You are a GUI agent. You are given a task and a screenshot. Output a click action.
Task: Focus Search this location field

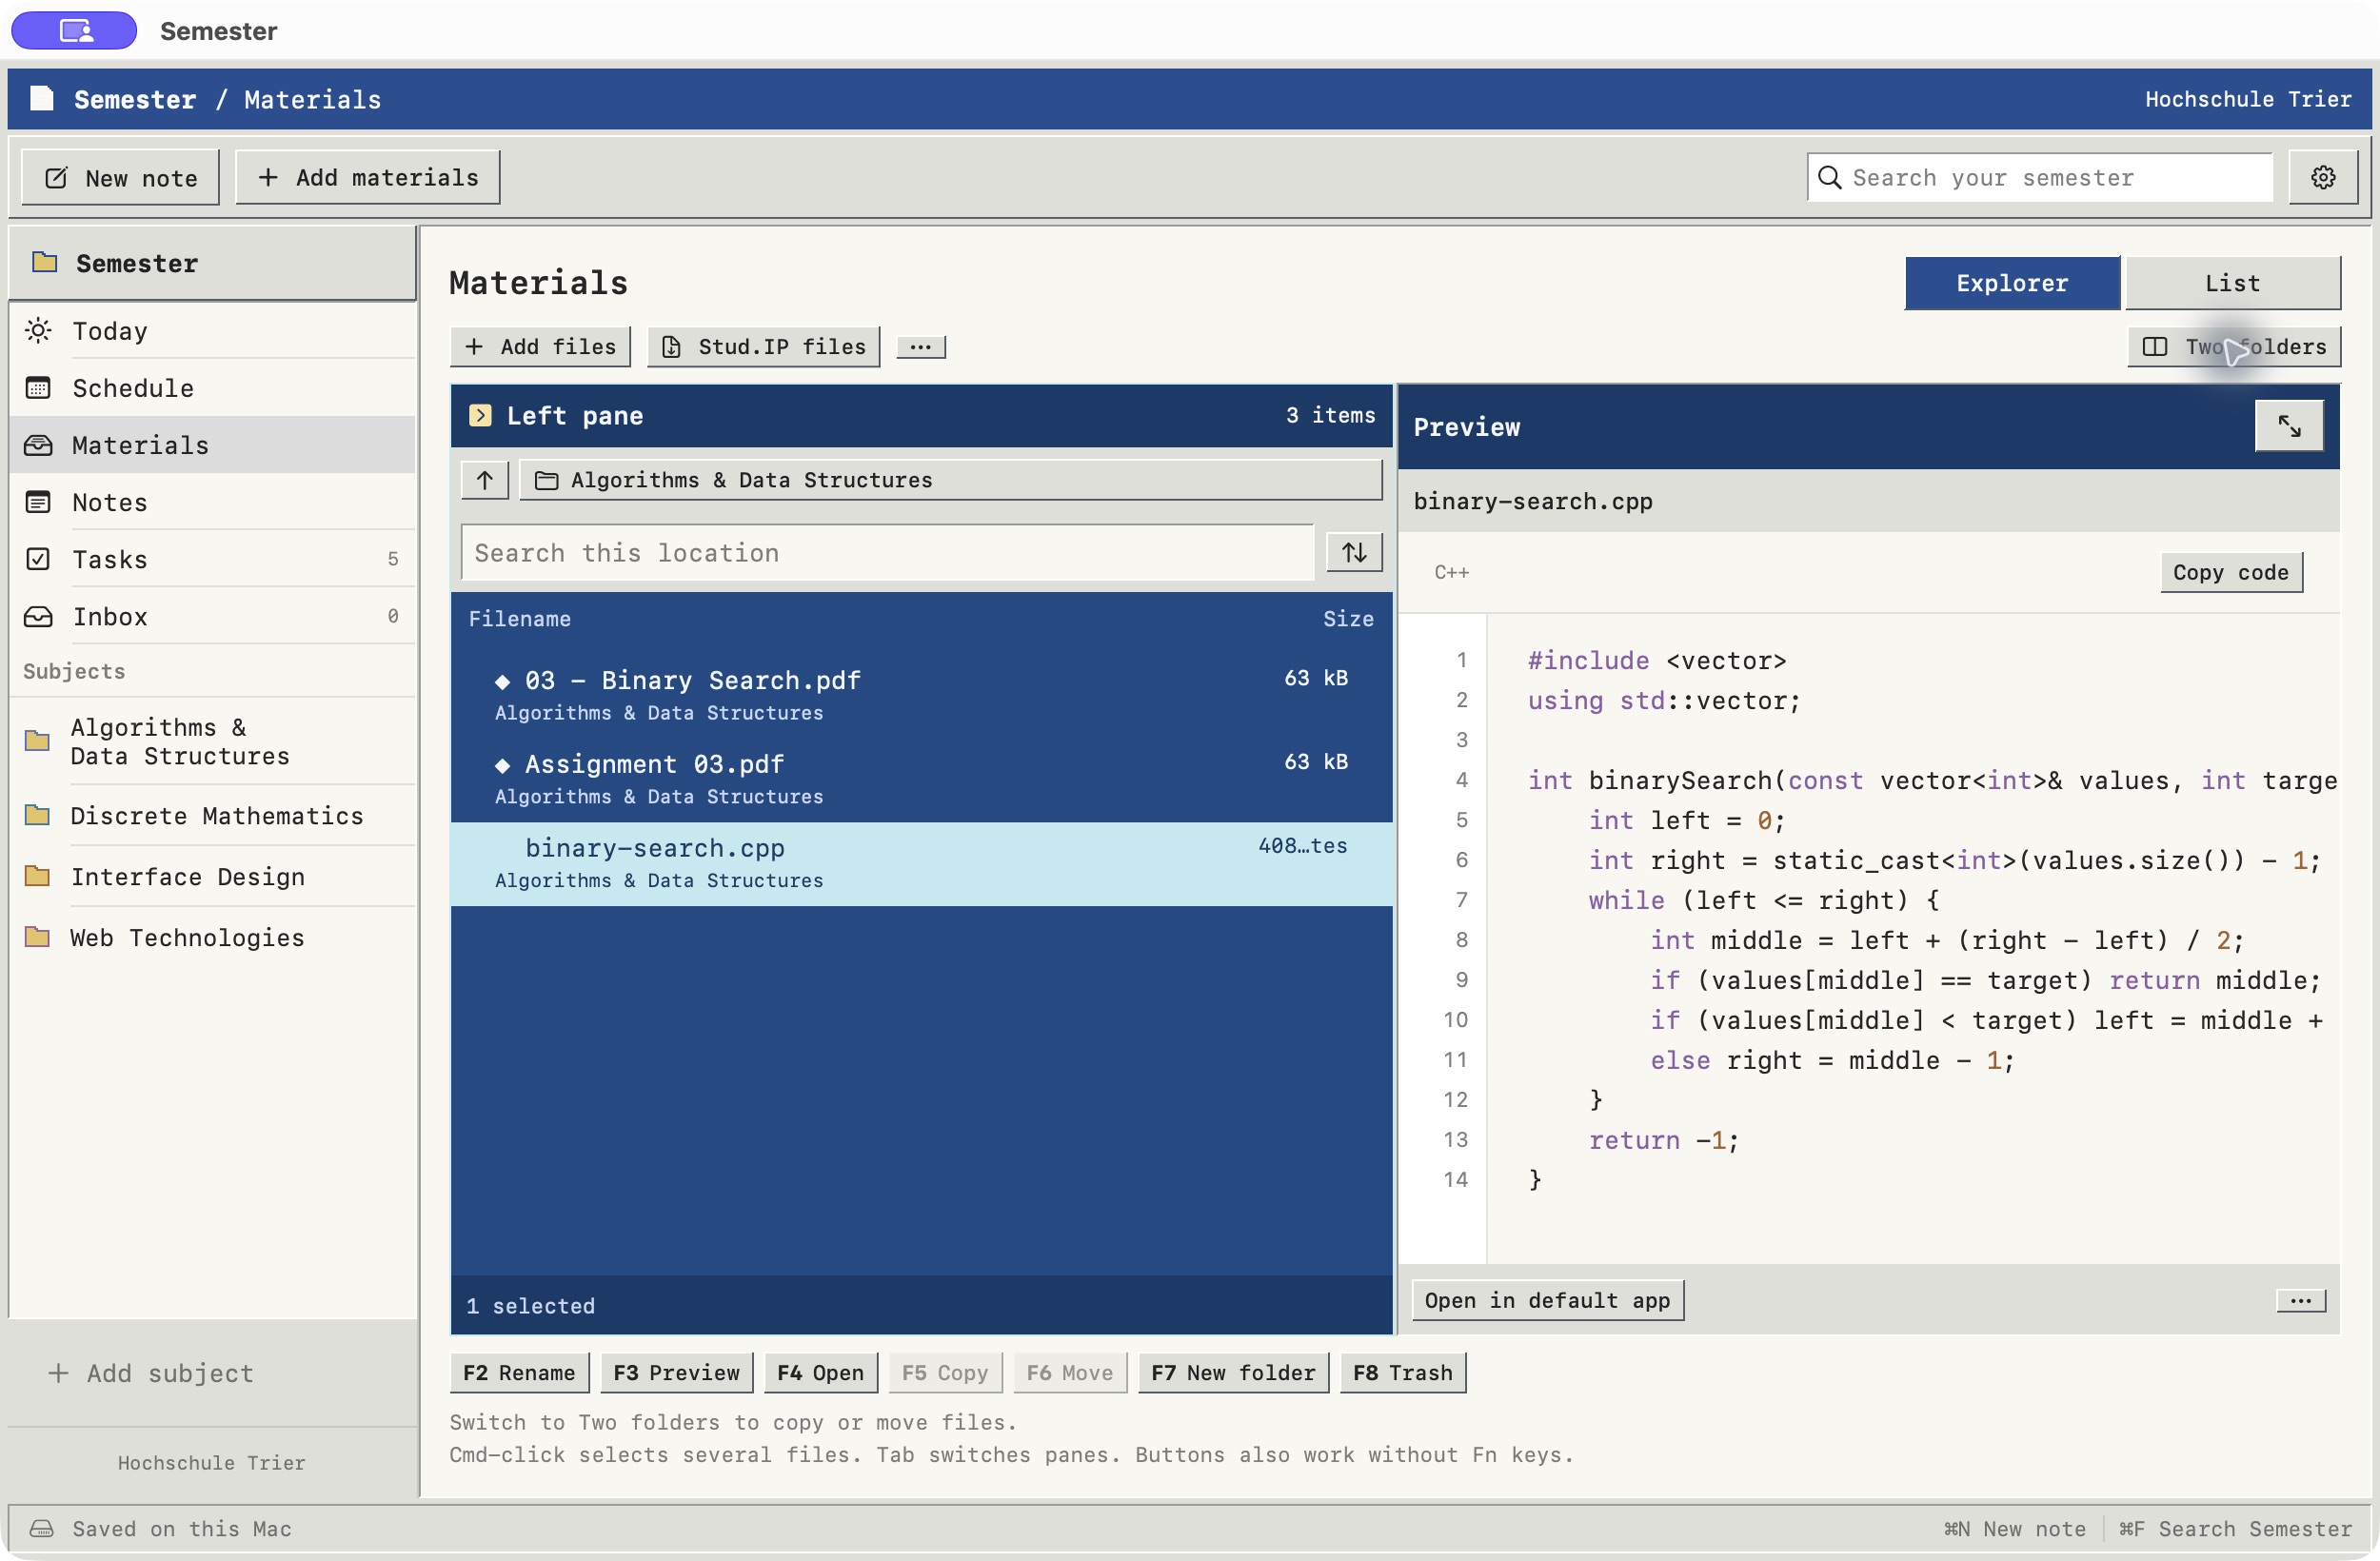coord(887,552)
